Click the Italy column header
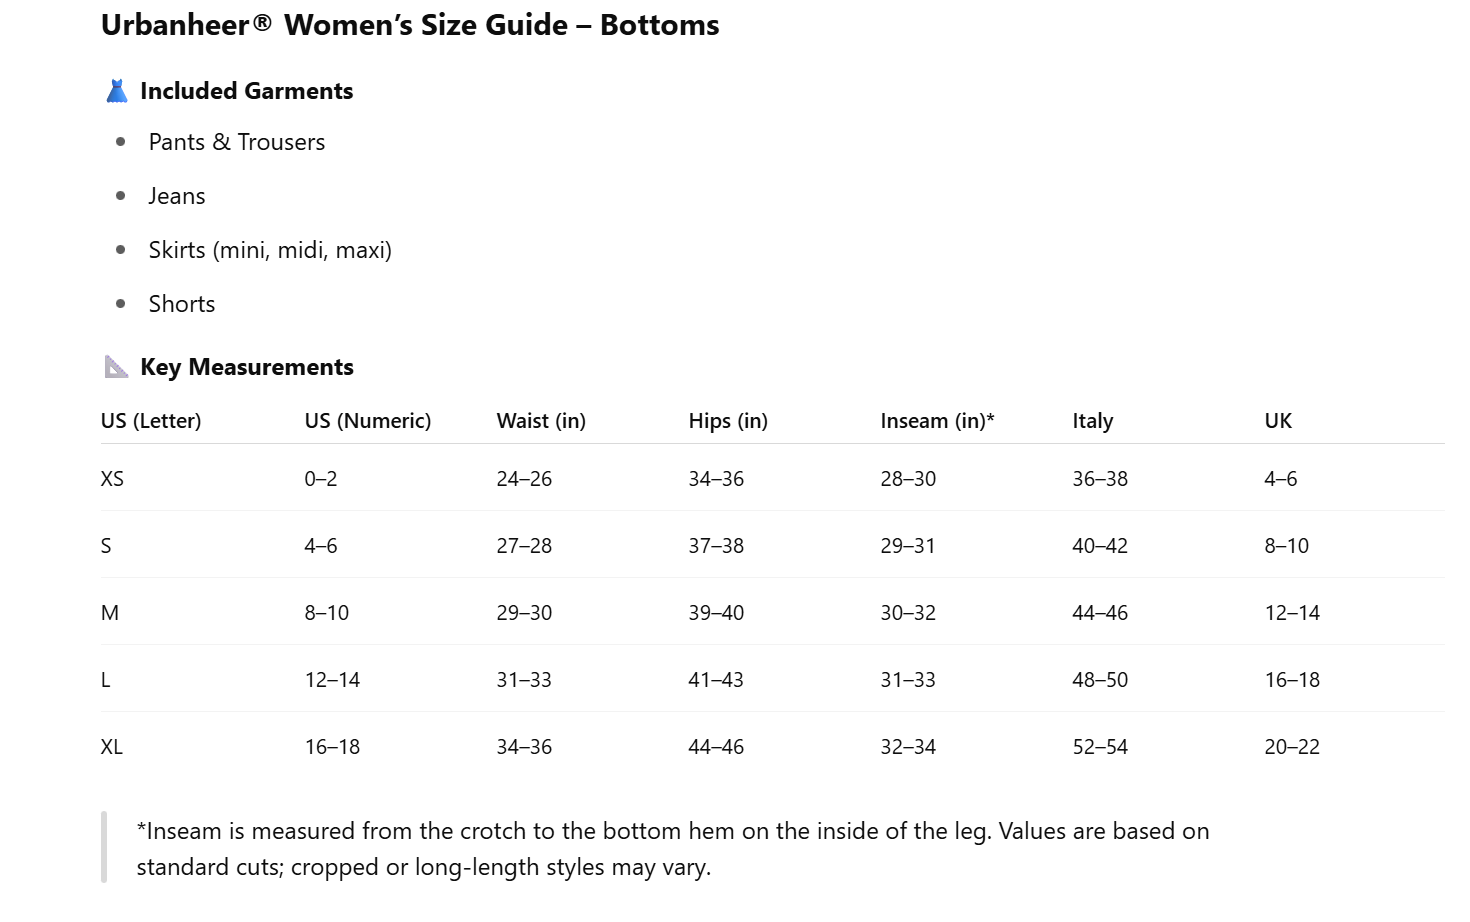This screenshot has height=922, width=1470. pos(1093,421)
